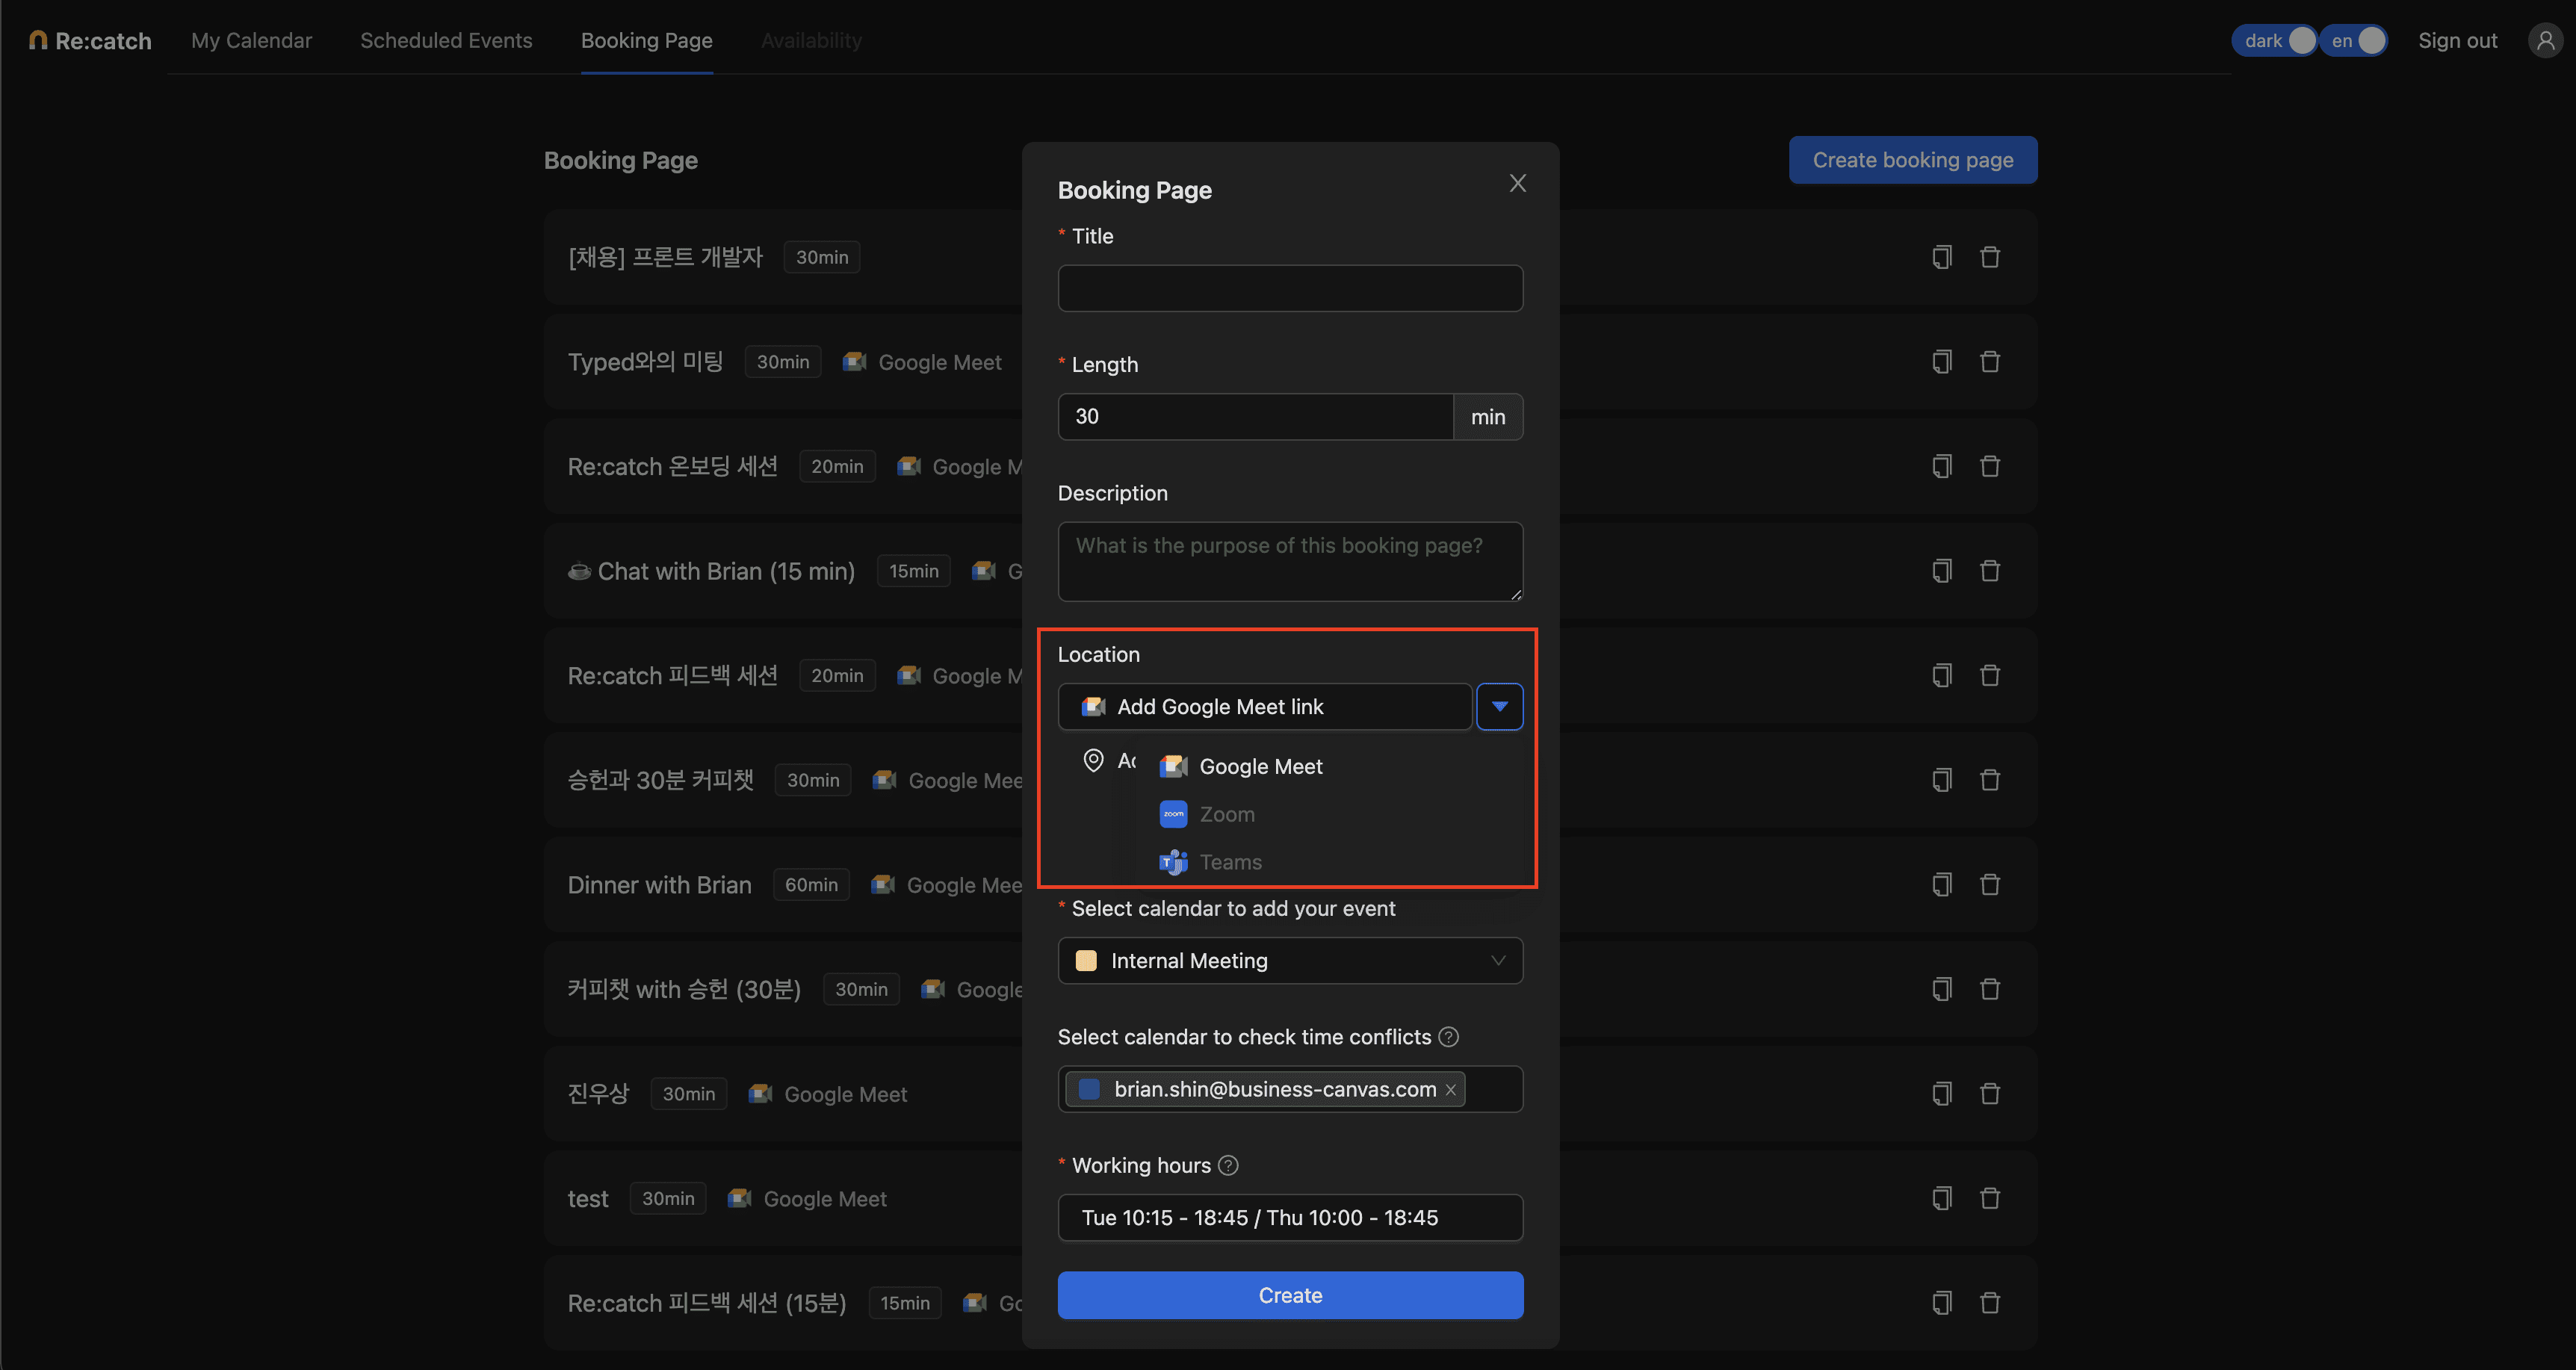Choose Zoom from location options
Viewport: 2576px width, 1370px height.
(1227, 814)
